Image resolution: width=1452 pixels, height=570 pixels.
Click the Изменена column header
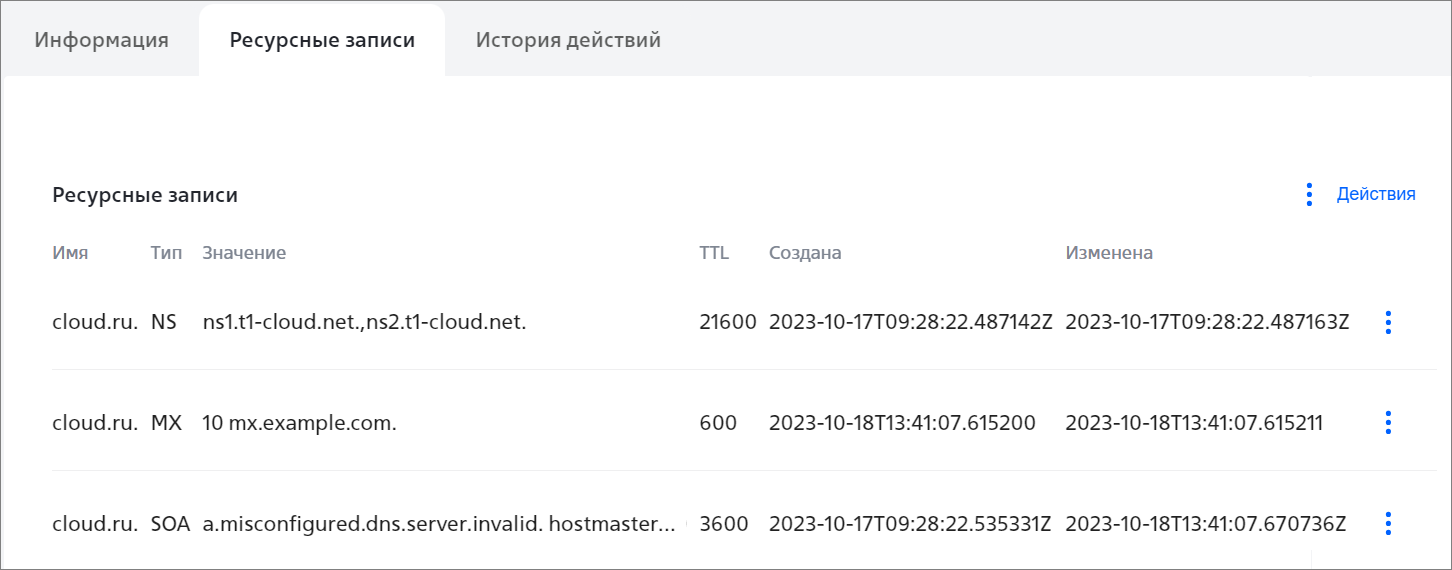pos(1109,253)
